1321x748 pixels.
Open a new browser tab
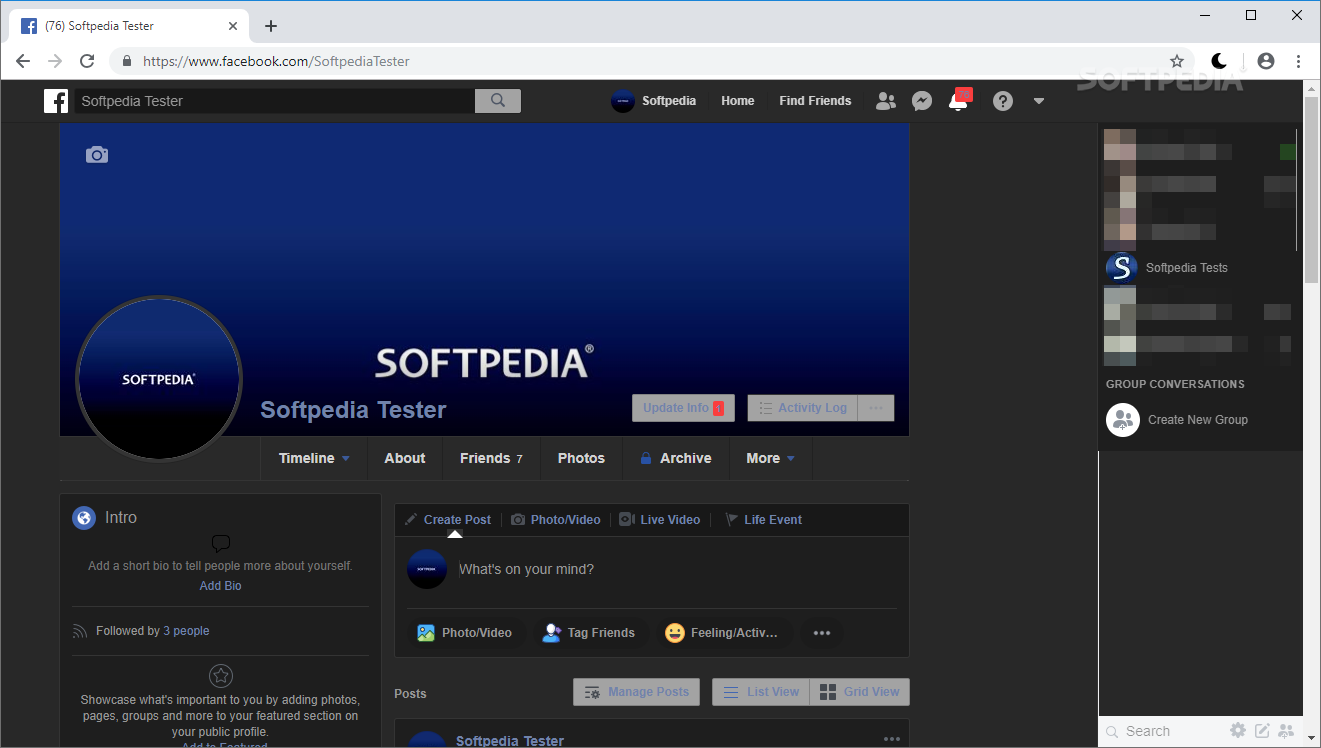(x=271, y=26)
